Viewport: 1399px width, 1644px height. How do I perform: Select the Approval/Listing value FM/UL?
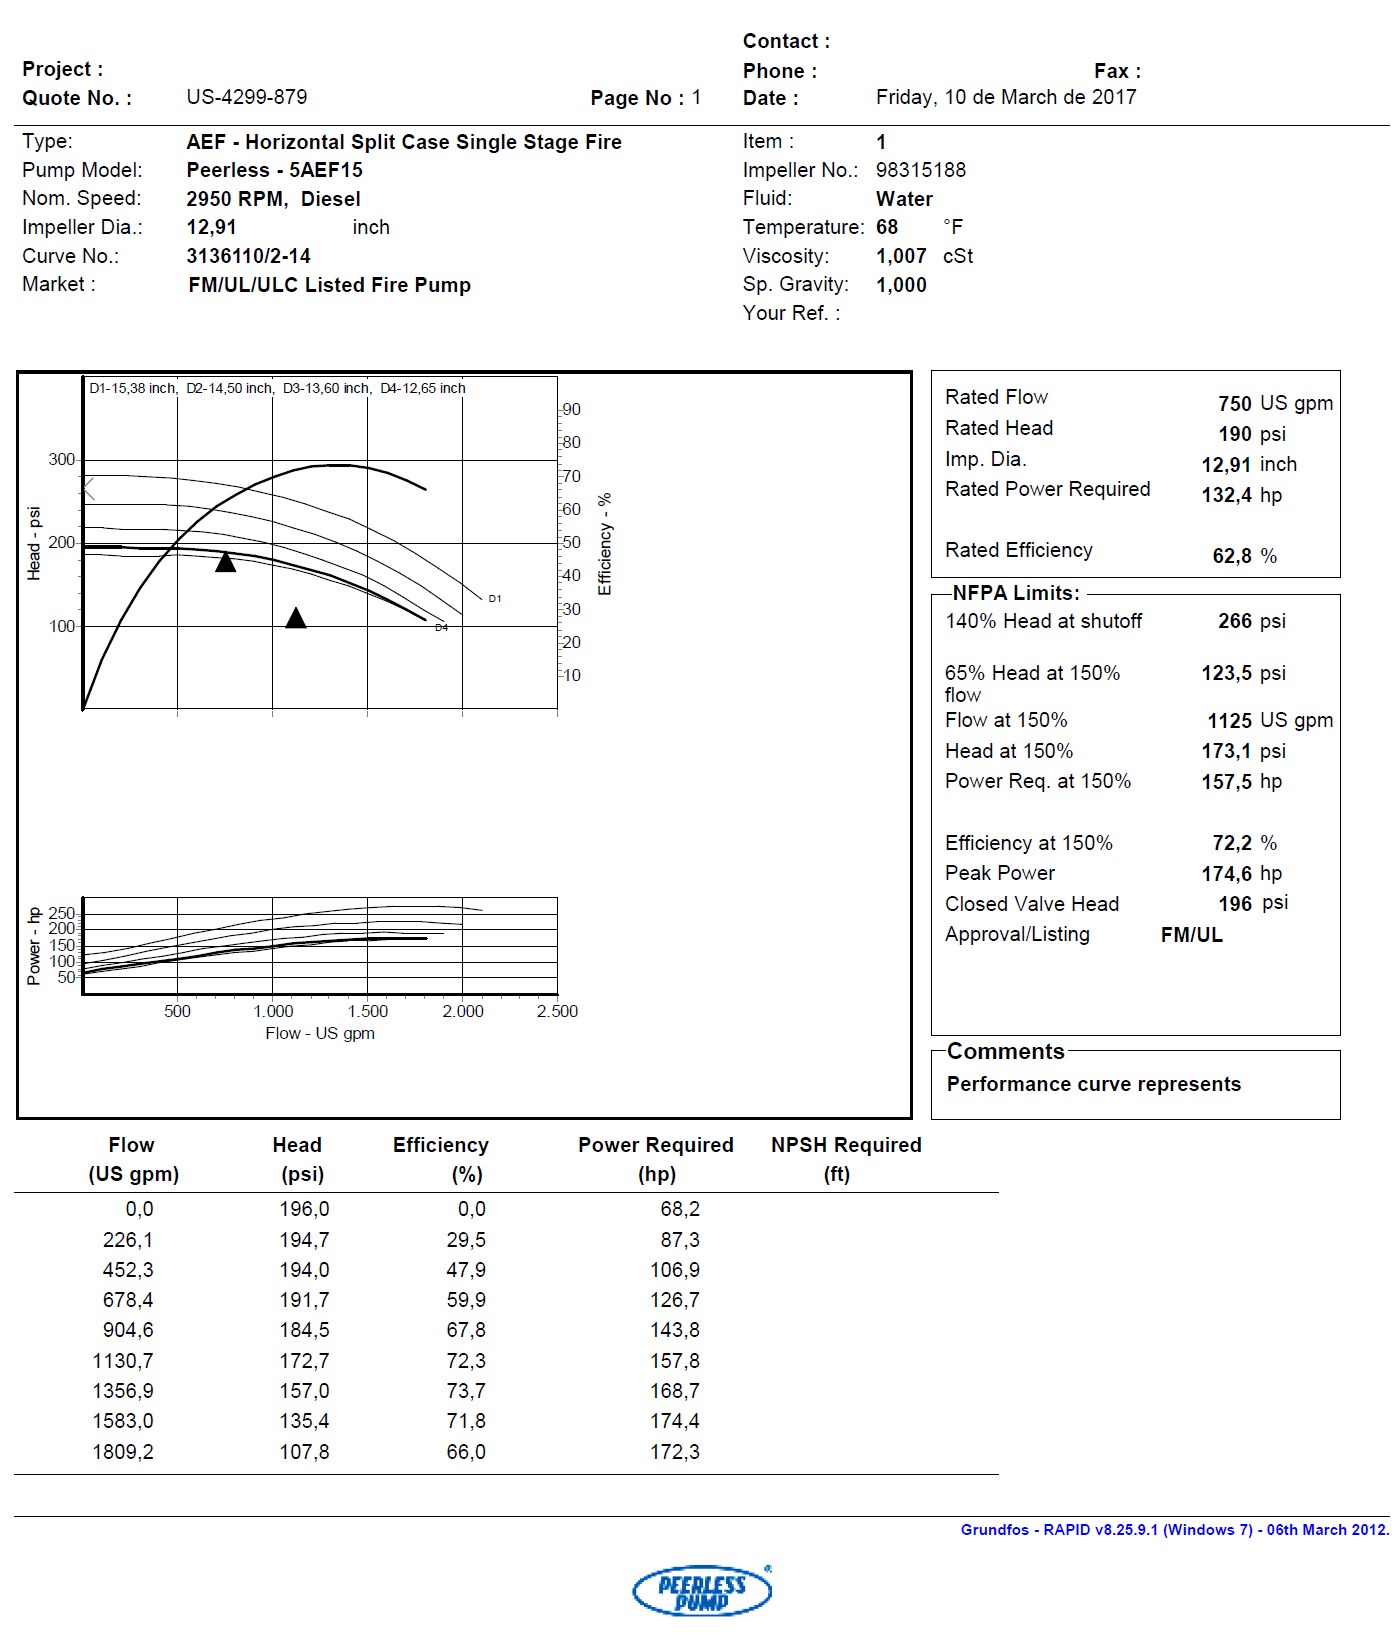pyautogui.click(x=1192, y=935)
